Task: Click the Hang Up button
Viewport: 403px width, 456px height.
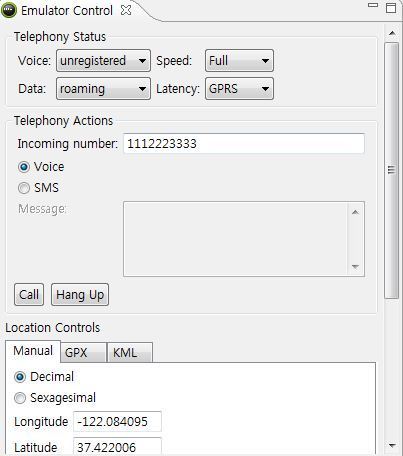Action: [80, 295]
